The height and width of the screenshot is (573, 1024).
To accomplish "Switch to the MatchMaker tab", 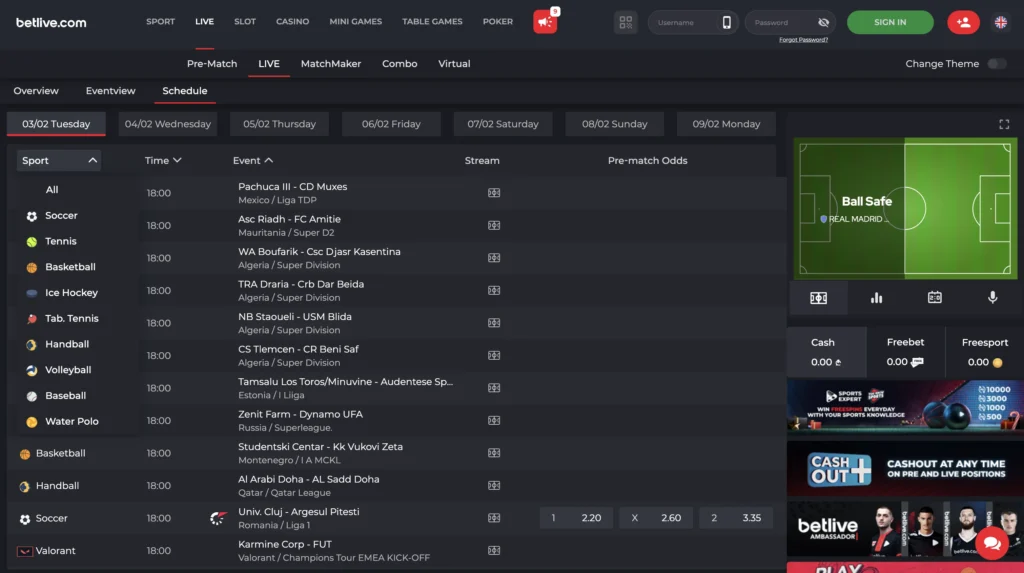I will pyautogui.click(x=330, y=63).
